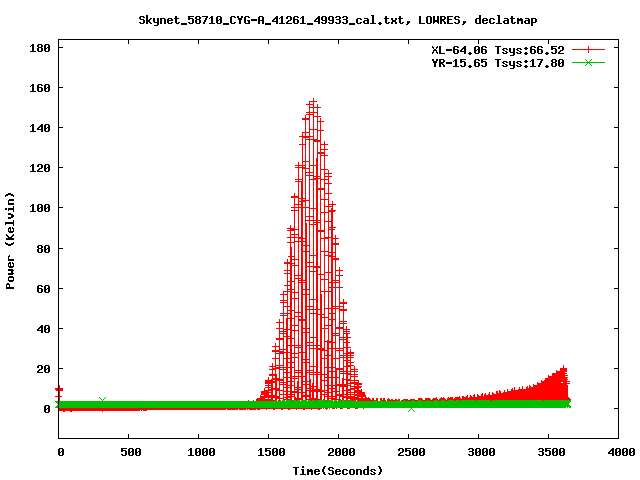Click the 120 y-axis tick label

40,168
